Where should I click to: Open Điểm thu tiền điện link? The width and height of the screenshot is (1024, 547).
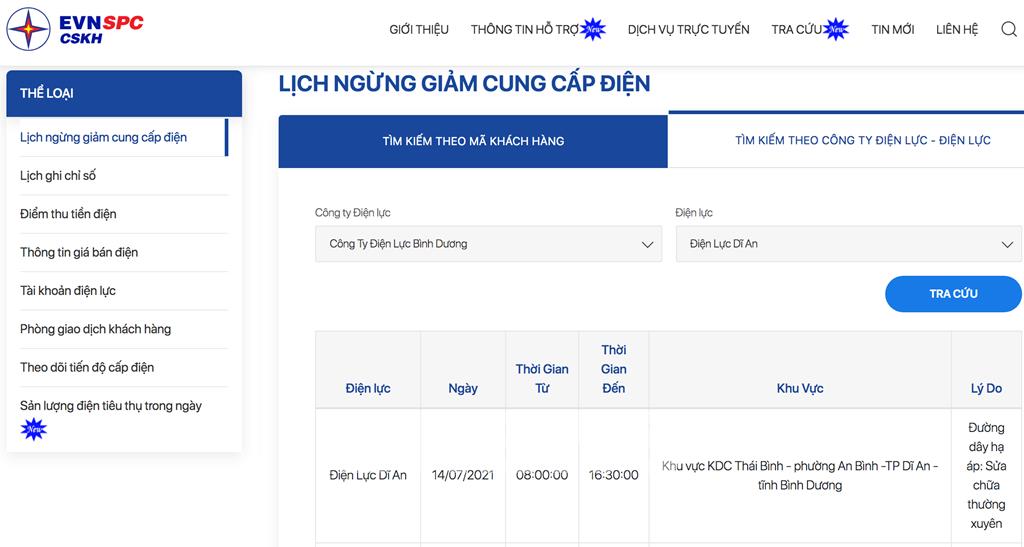(68, 214)
